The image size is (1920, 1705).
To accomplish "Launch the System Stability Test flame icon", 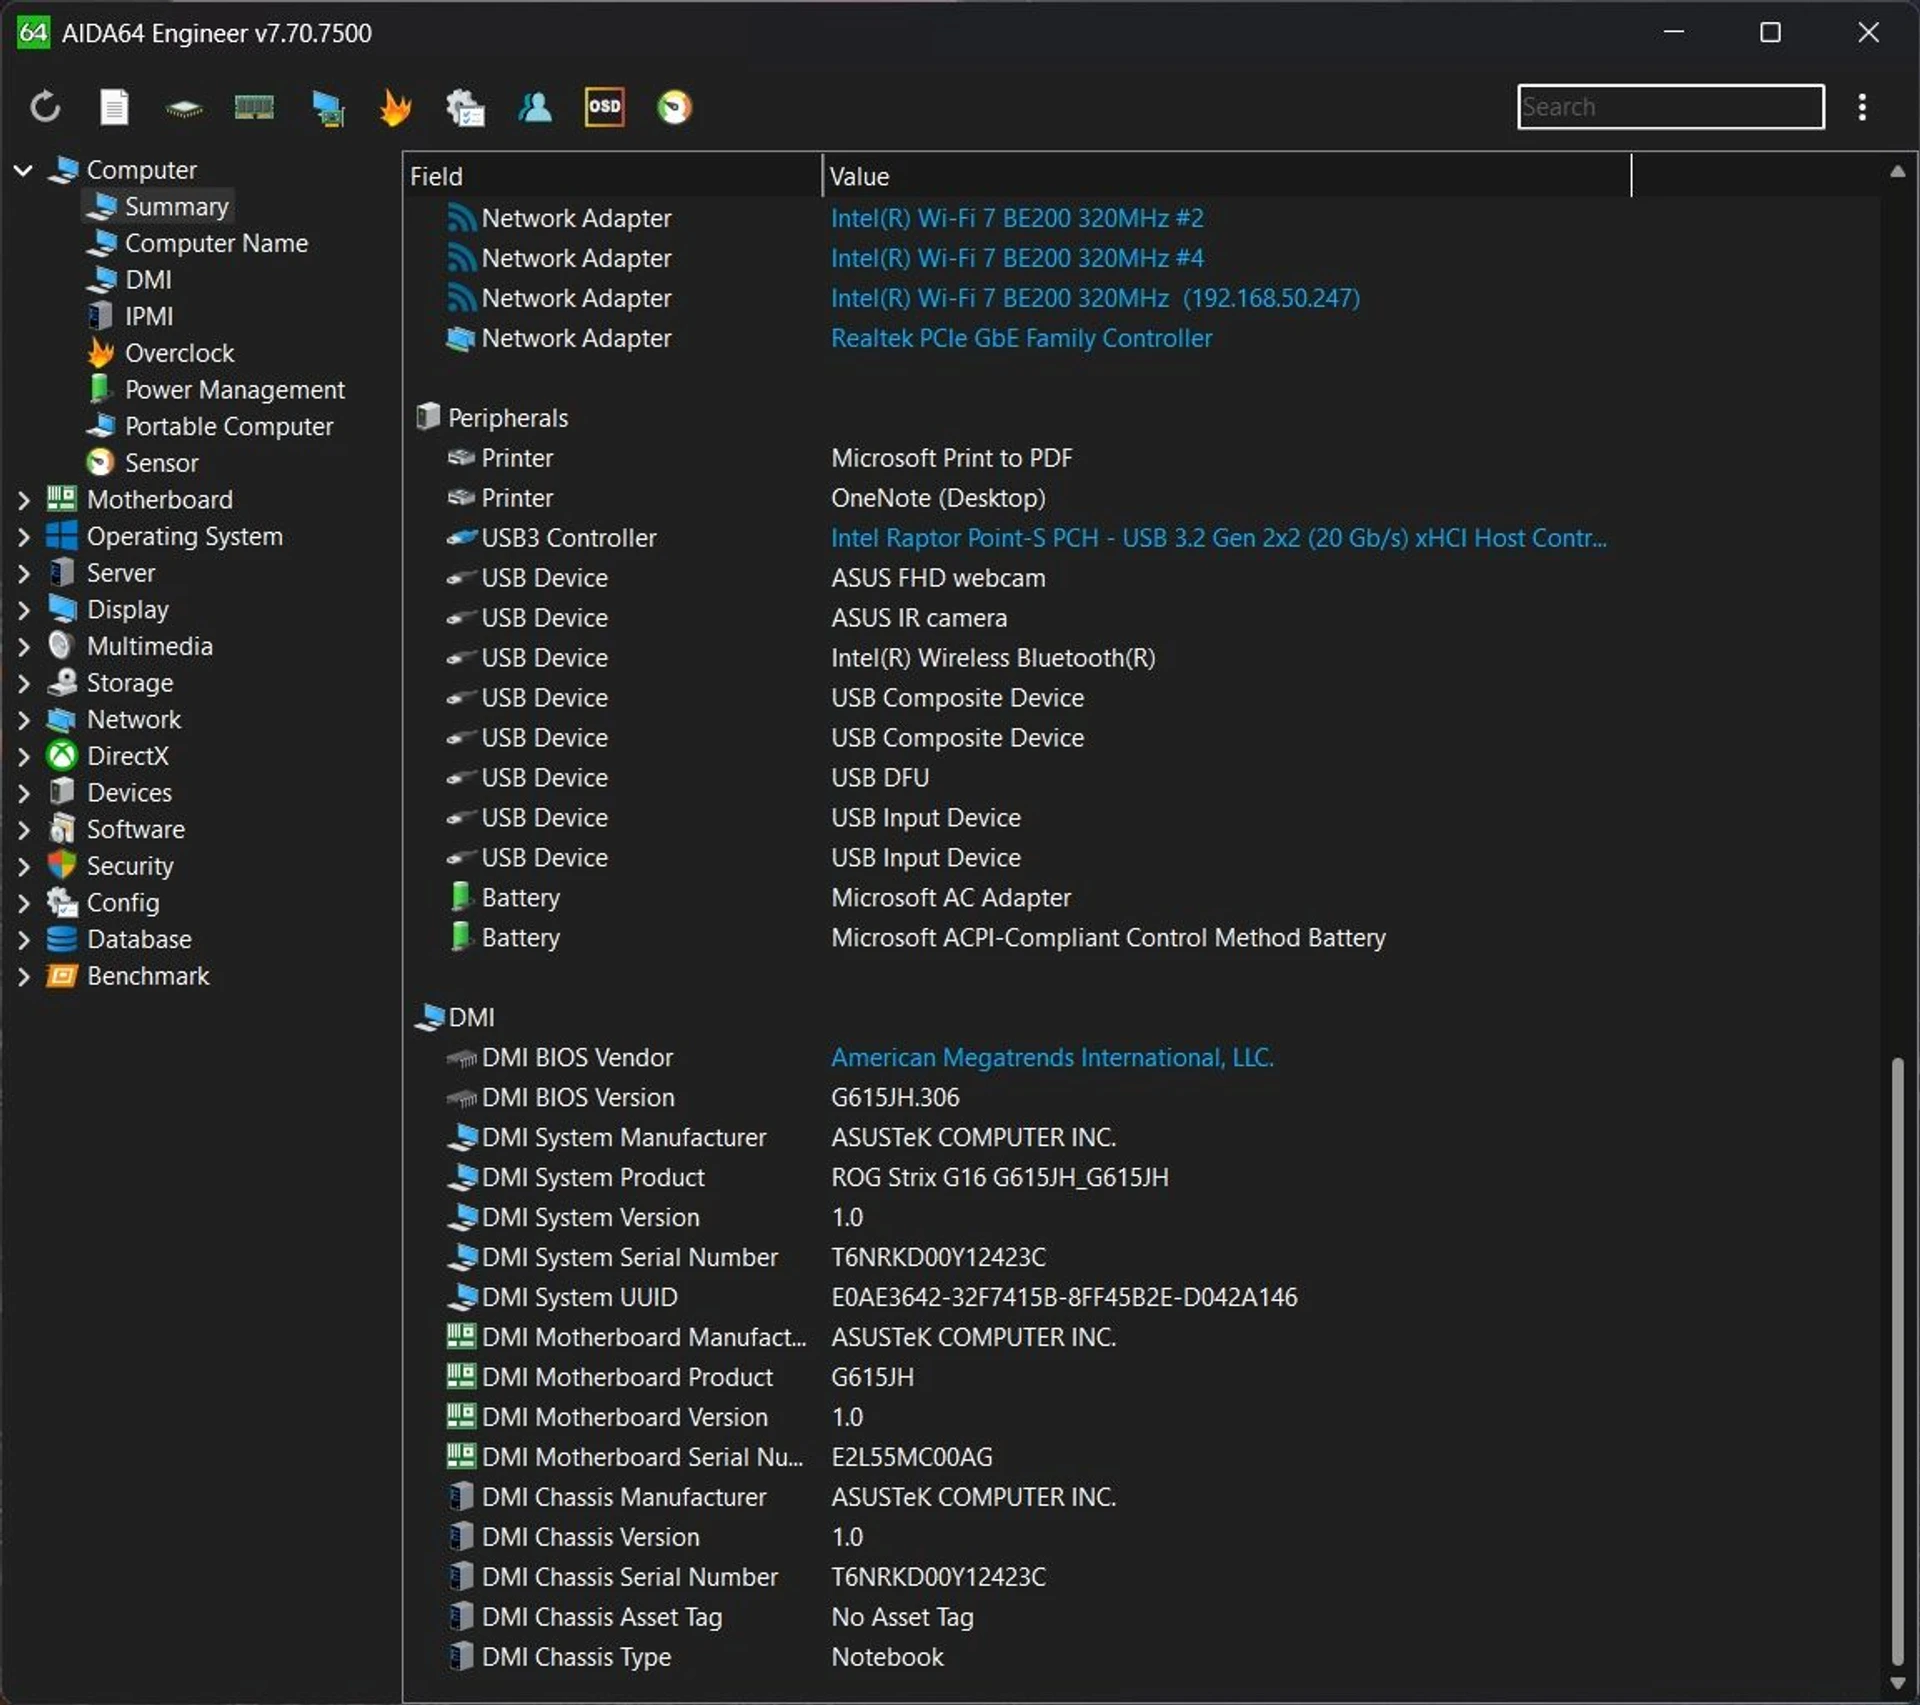I will point(396,107).
